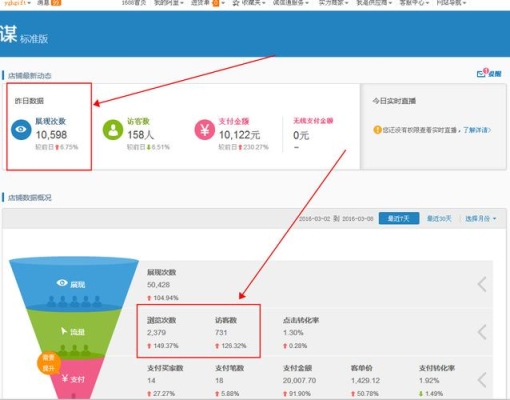Image resolution: width=510 pixels, height=400 pixels.
Task: Switch to the 最近30天 tab
Action: pyautogui.click(x=439, y=219)
